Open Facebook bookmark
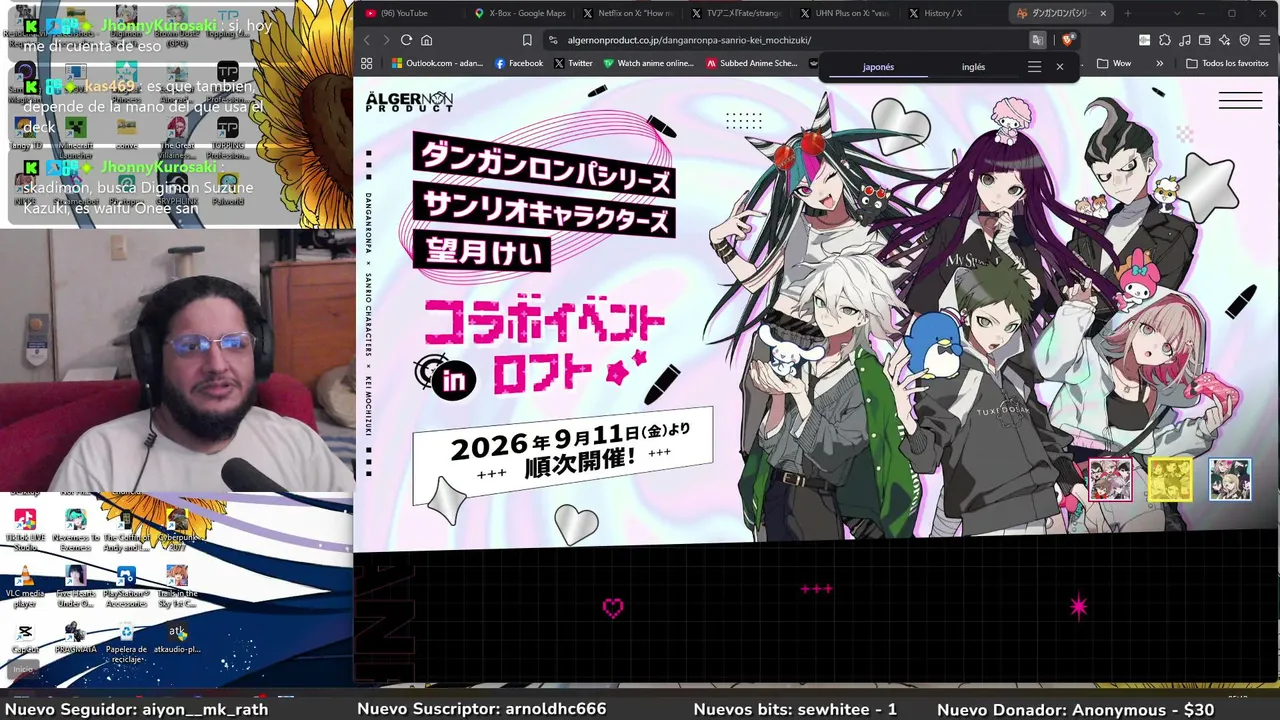This screenshot has height=720, width=1280. 519,63
